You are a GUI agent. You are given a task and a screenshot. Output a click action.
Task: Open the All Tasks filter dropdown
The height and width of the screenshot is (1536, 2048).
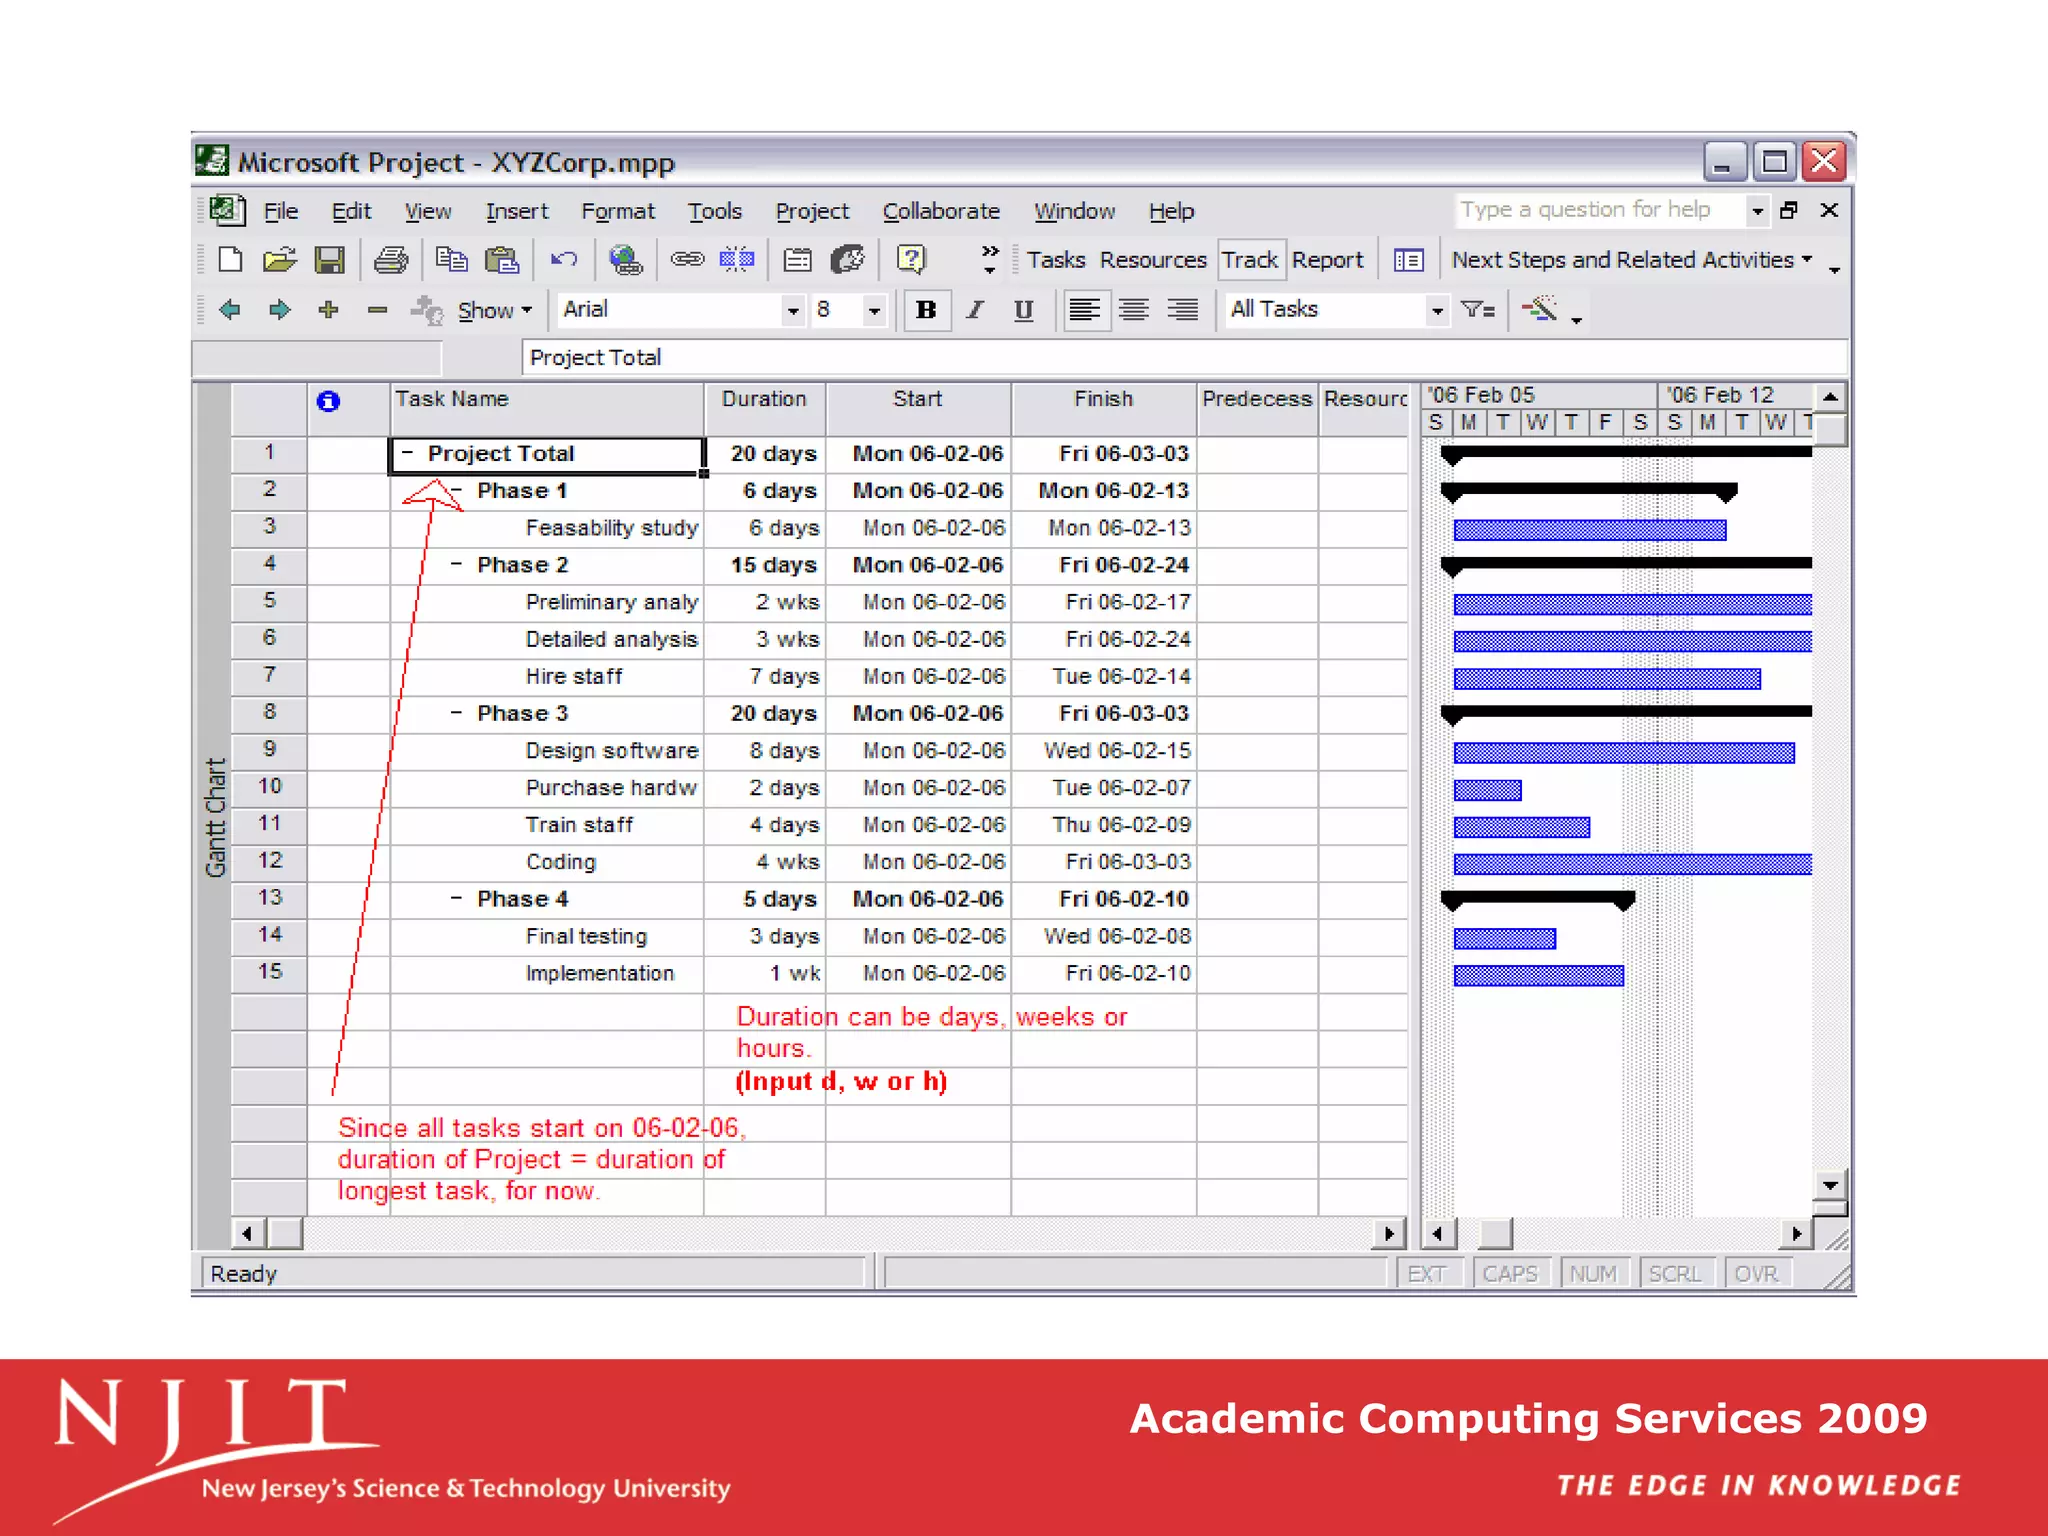[1437, 311]
